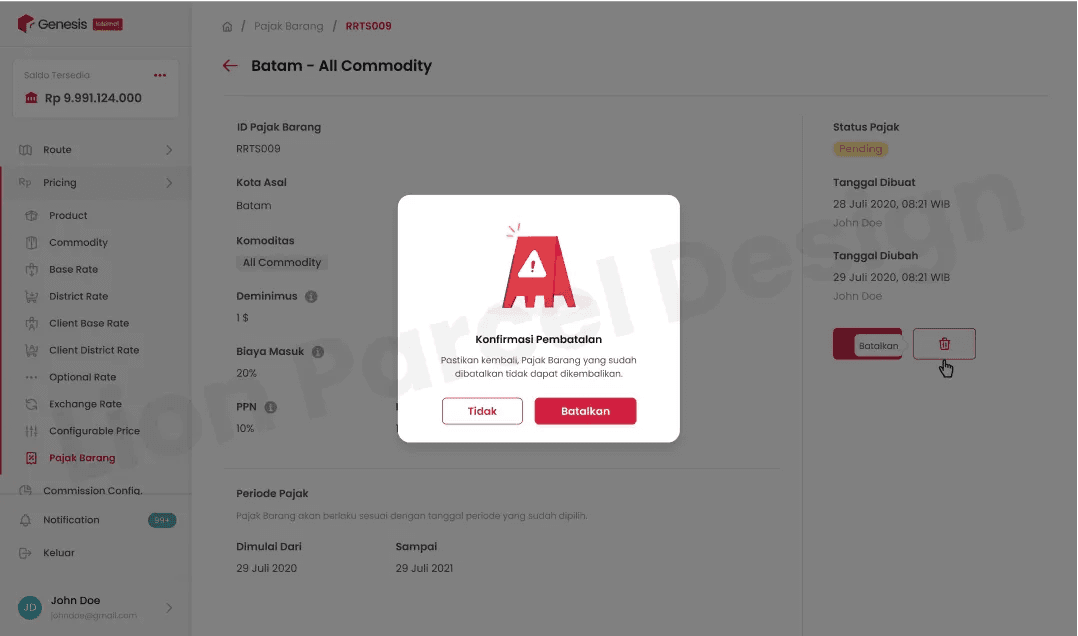
Task: Open the home breadcrumb icon
Action: point(227,27)
